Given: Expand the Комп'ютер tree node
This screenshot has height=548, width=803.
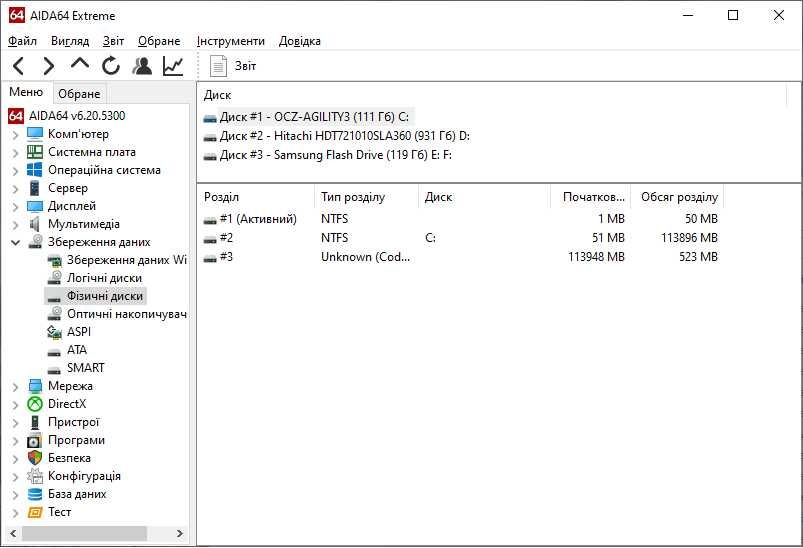Looking at the screenshot, I should [x=15, y=135].
